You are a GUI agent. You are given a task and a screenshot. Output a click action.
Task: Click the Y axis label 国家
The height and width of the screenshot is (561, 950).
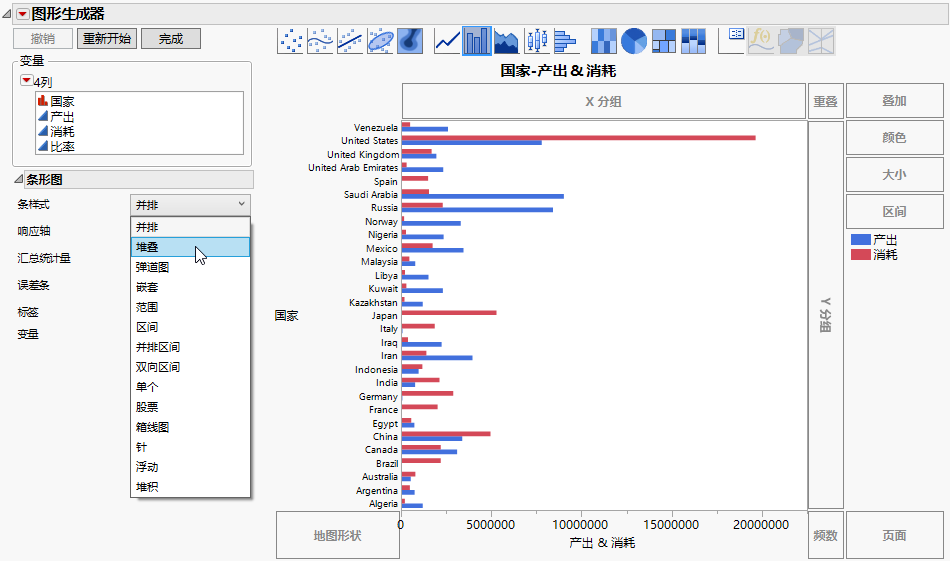pyautogui.click(x=287, y=316)
